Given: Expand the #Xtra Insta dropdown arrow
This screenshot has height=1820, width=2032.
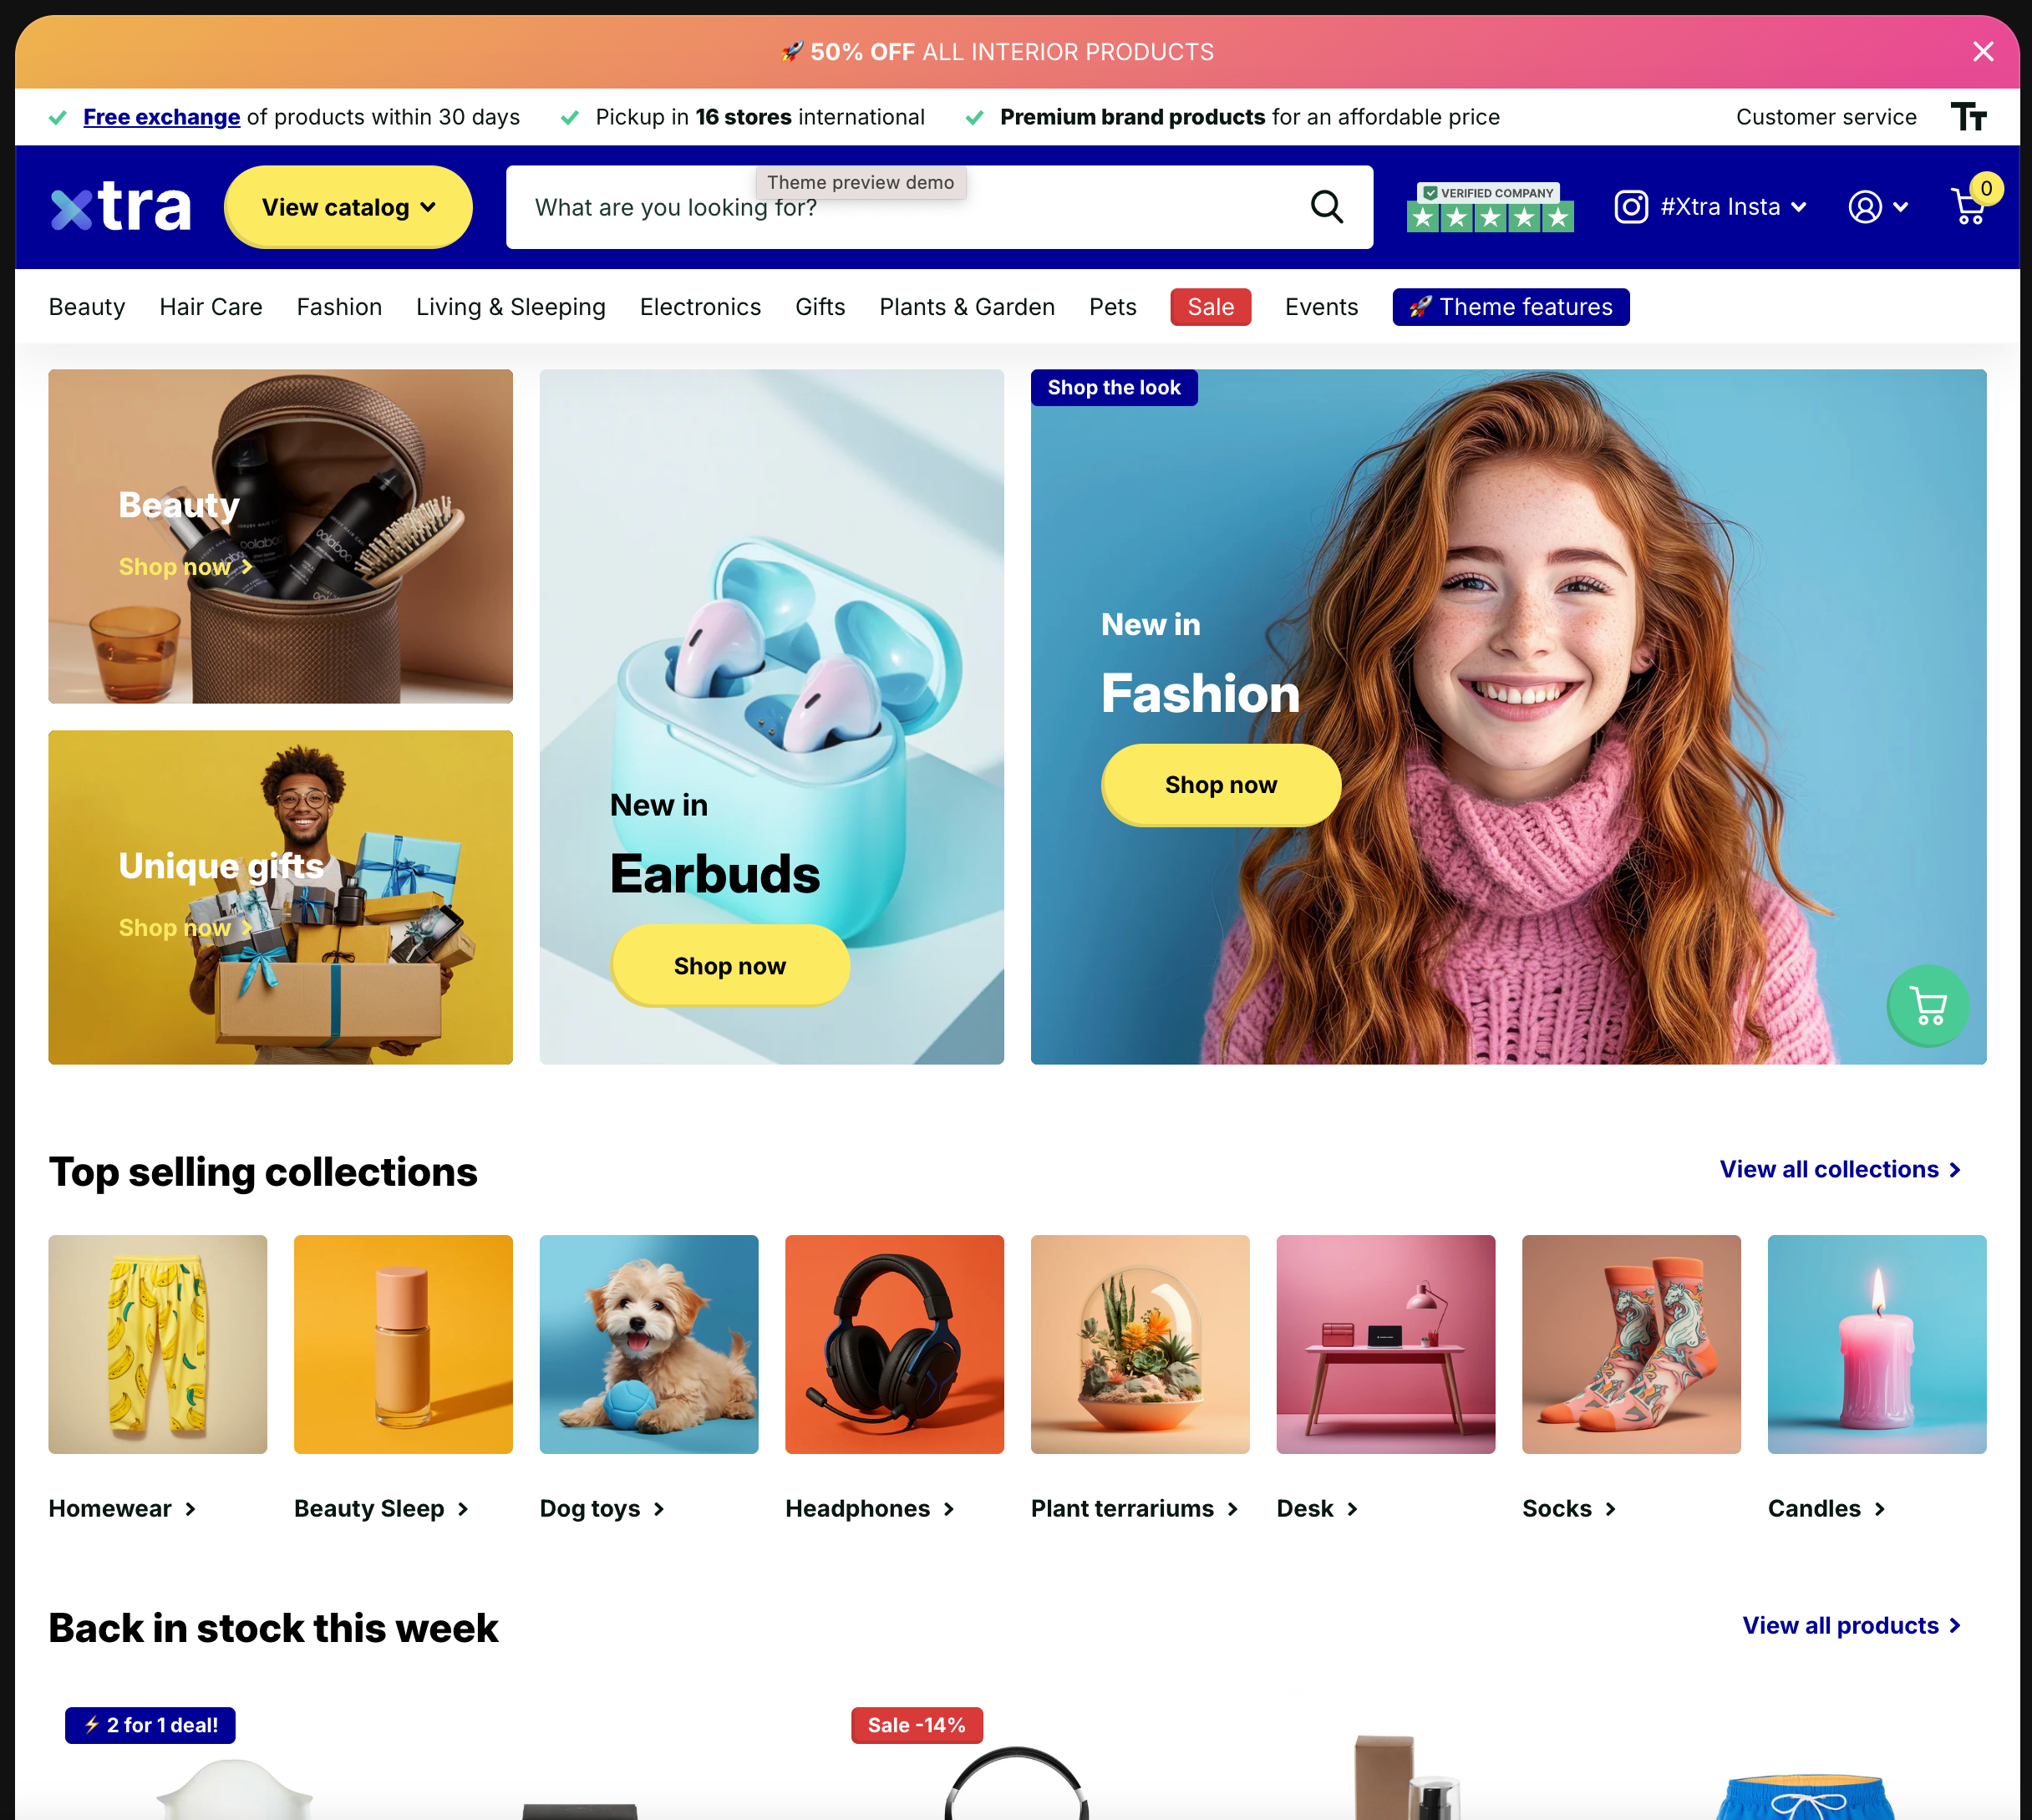Looking at the screenshot, I should (x=1799, y=207).
